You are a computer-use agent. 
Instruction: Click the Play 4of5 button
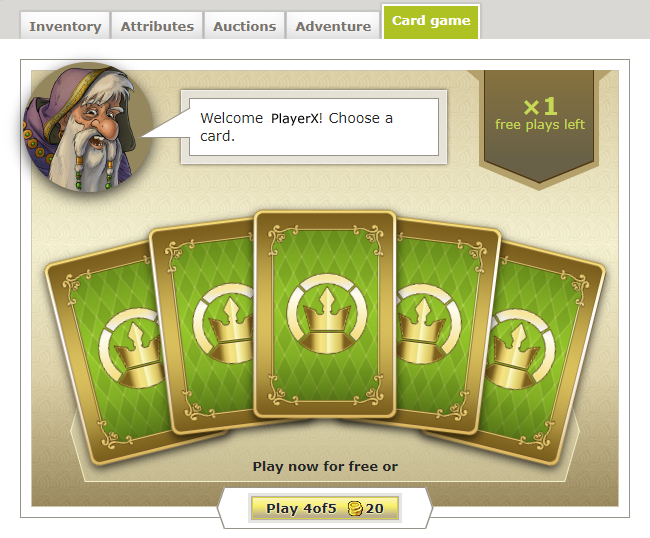[325, 508]
